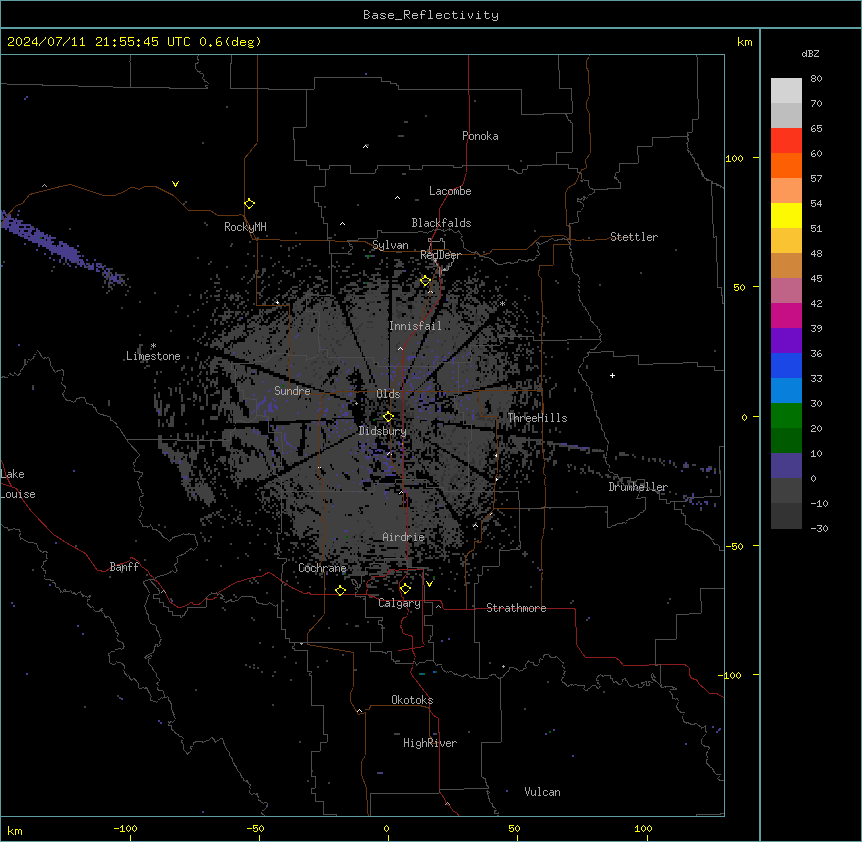This screenshot has width=862, height=842.
Task: Click the 80 value on the dBZ legend
Action: 816,79
